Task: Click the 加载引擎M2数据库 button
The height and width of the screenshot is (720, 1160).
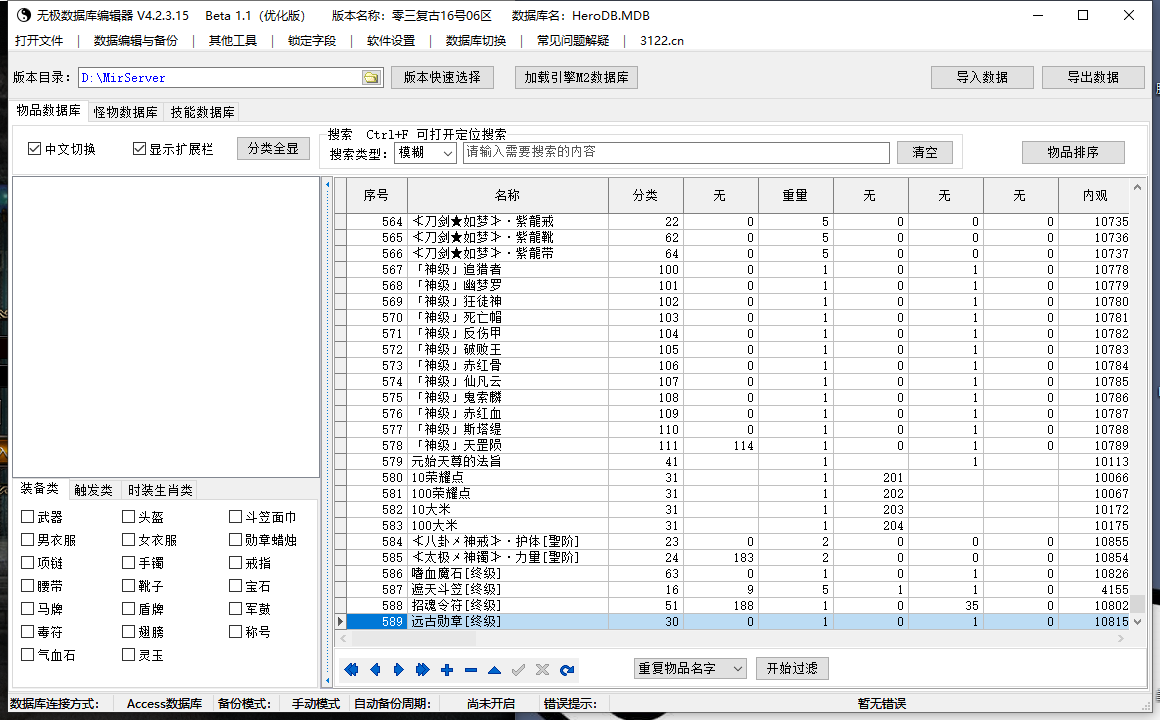Action: (576, 77)
